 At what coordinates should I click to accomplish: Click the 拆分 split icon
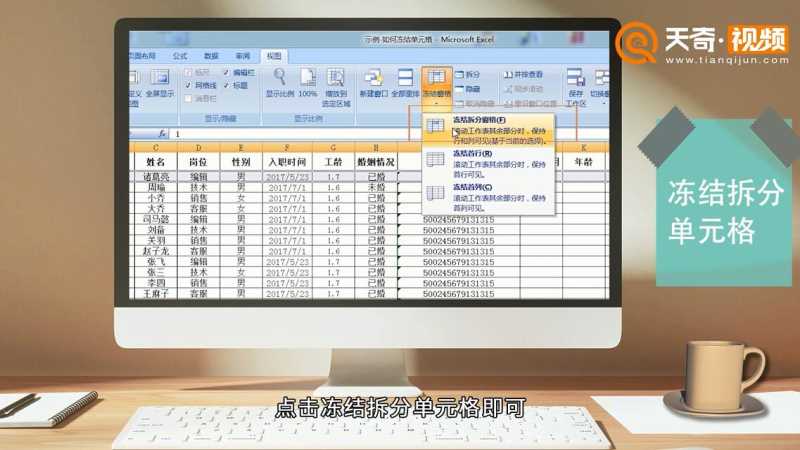459,75
